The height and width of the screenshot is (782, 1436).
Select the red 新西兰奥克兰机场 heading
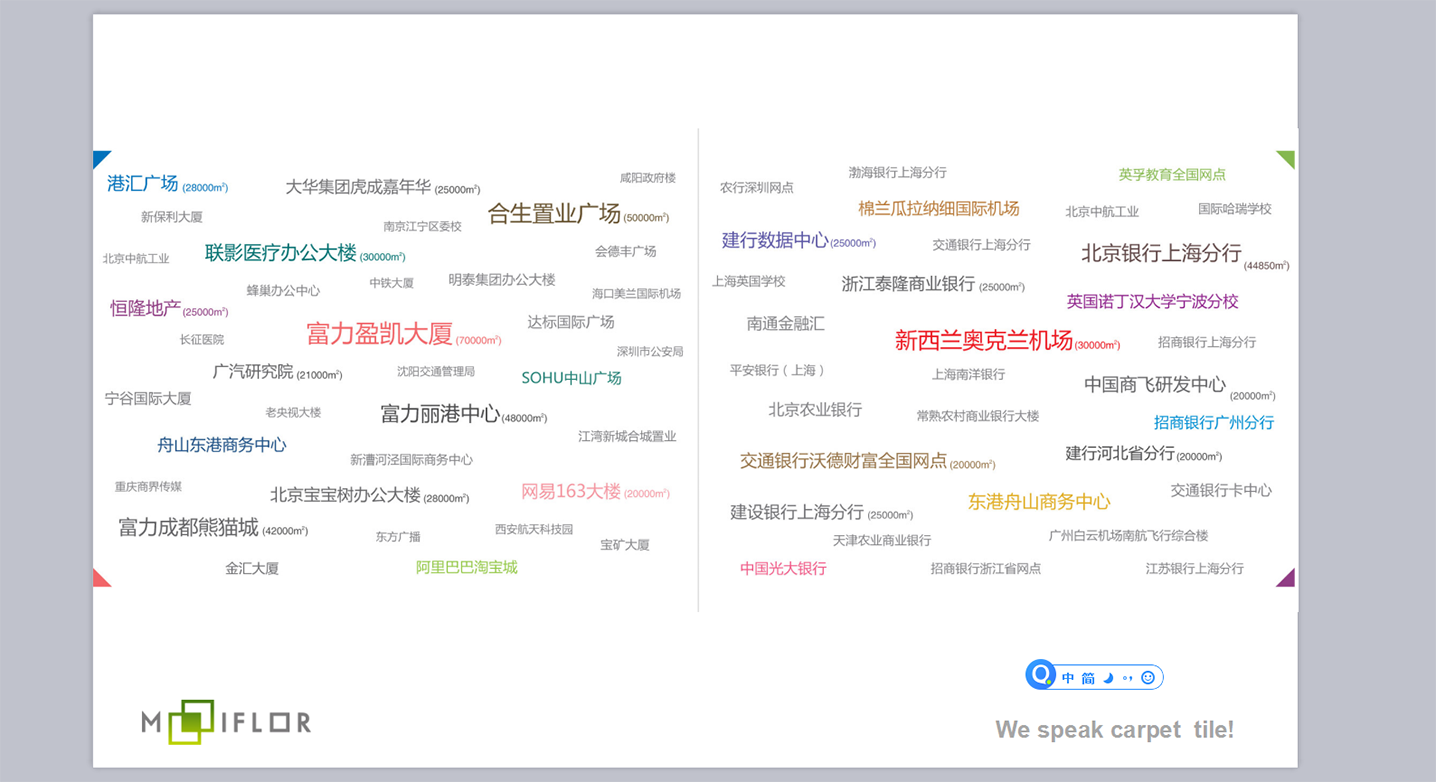(984, 341)
